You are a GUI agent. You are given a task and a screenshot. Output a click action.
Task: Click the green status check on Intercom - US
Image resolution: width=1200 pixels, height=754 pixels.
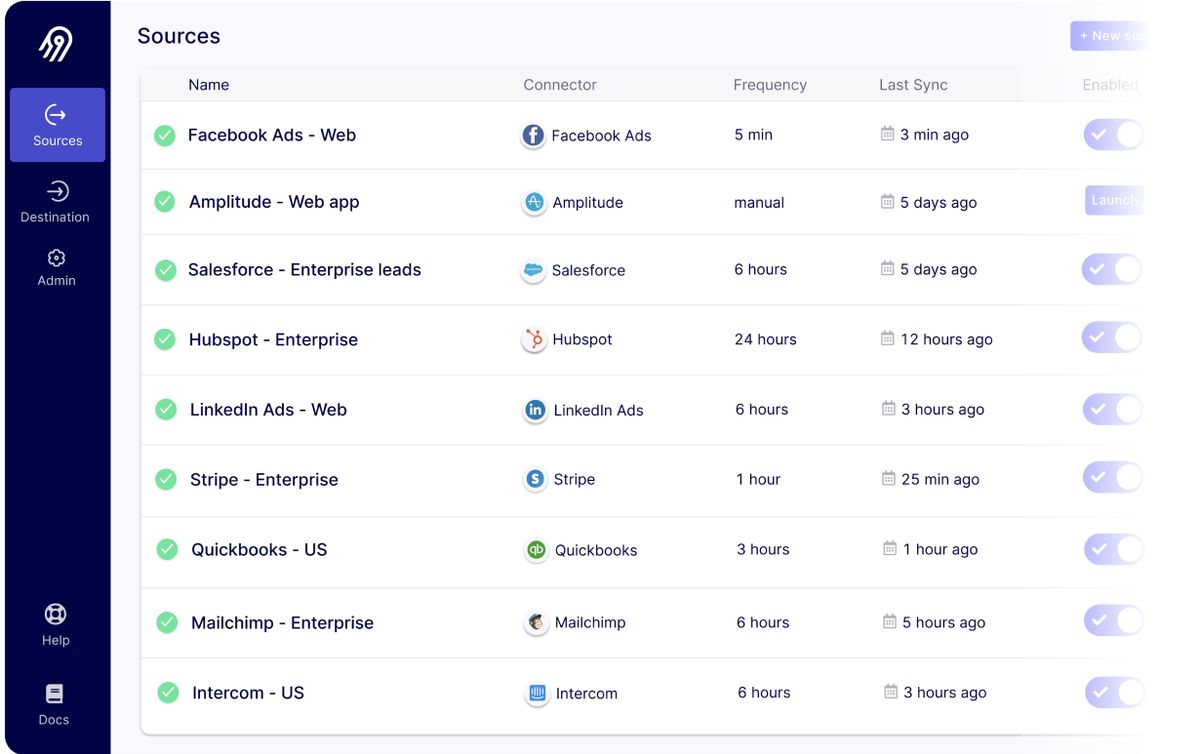click(x=166, y=692)
